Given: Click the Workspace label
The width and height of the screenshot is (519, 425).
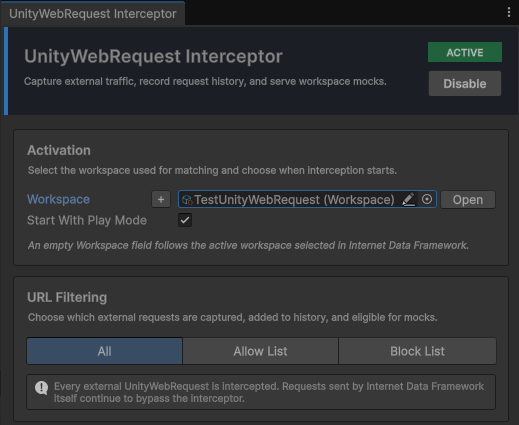Looking at the screenshot, I should (58, 199).
